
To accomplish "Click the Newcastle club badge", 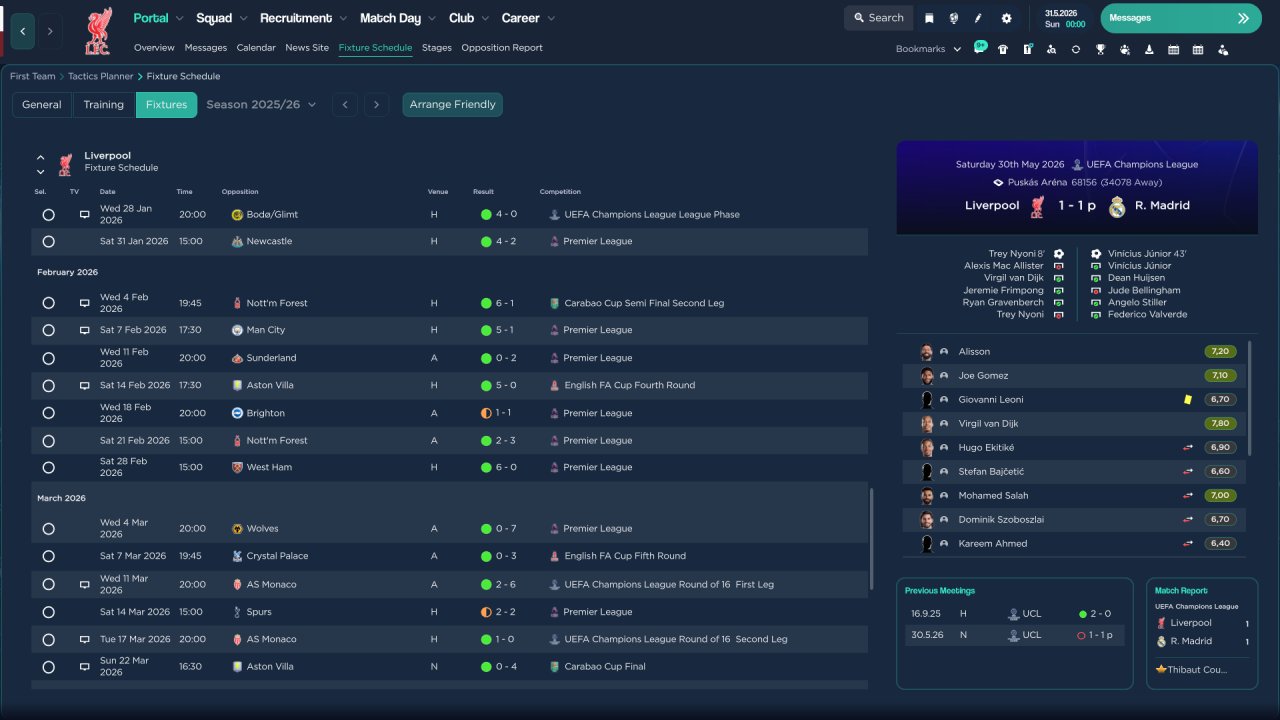I will coord(237,241).
